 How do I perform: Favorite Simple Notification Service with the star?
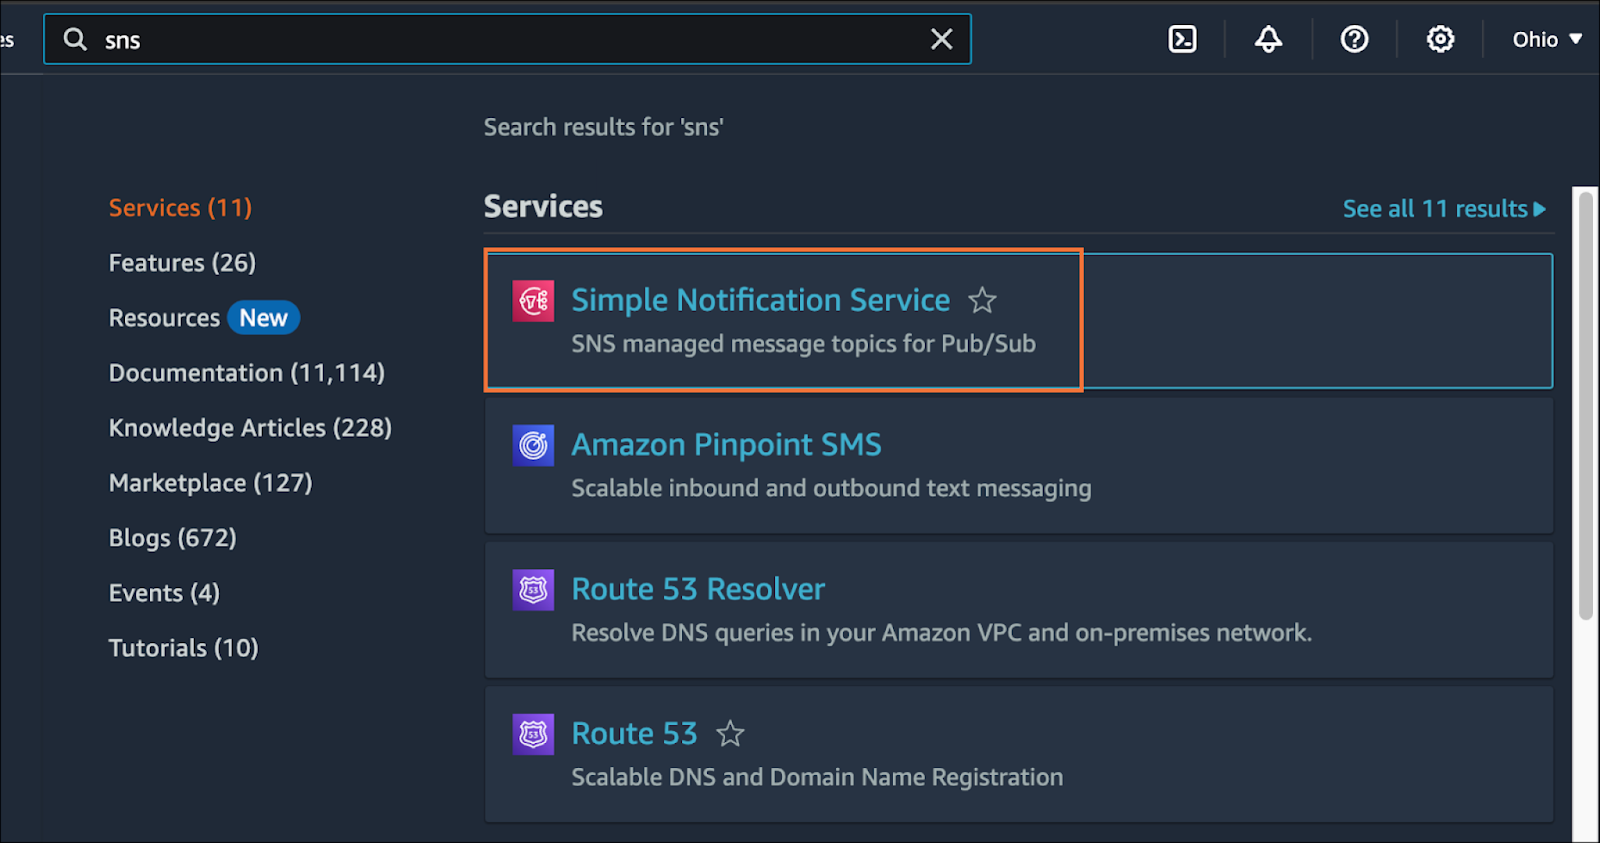982,300
